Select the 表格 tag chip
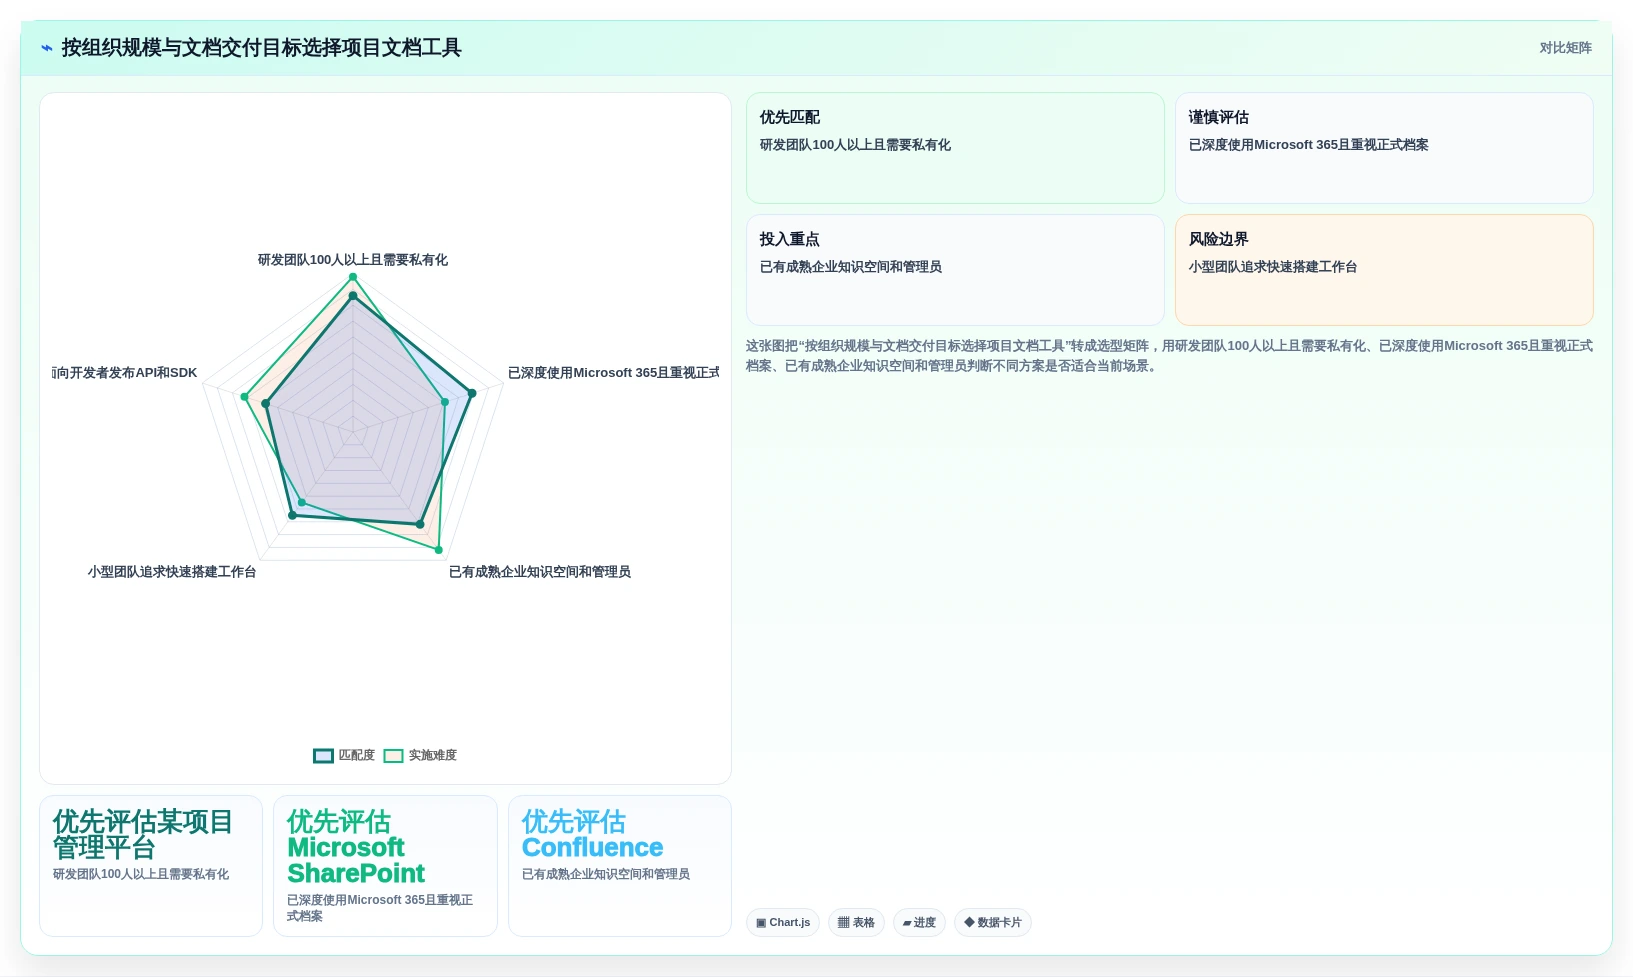Viewport: 1633px width, 977px height. click(x=856, y=922)
